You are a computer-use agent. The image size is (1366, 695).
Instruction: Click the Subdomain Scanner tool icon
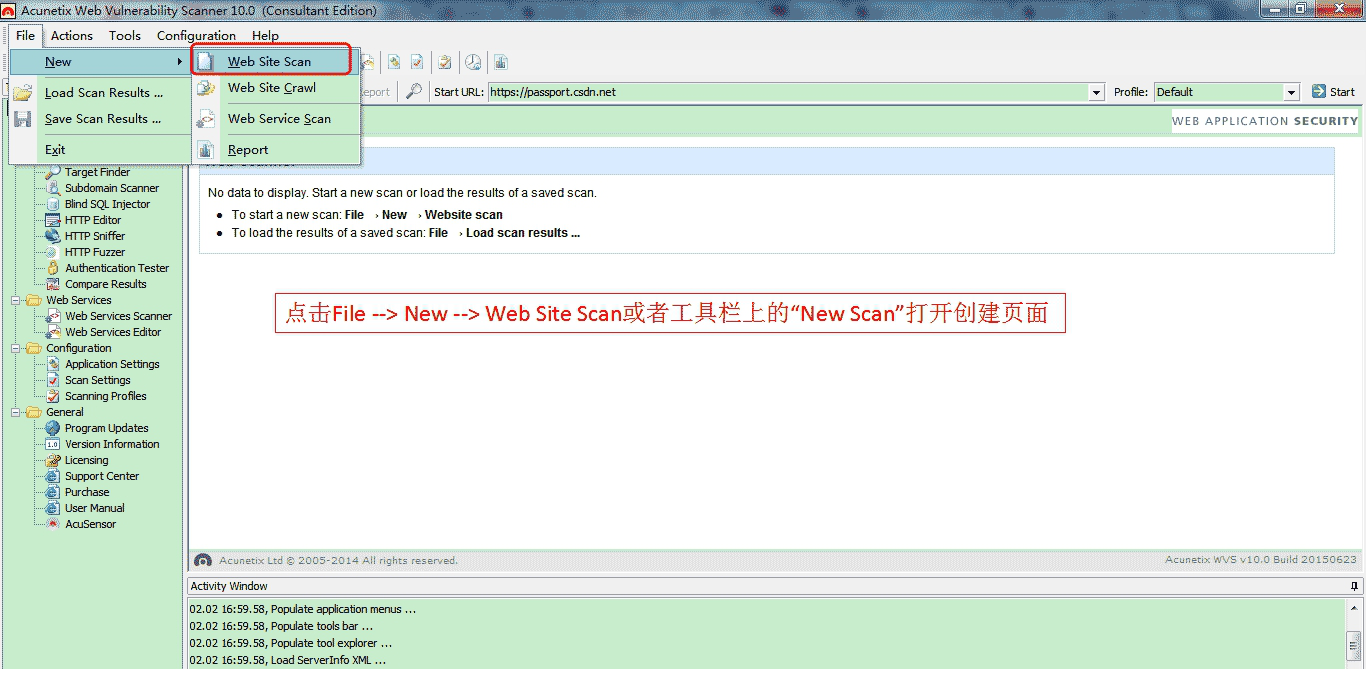(52, 188)
